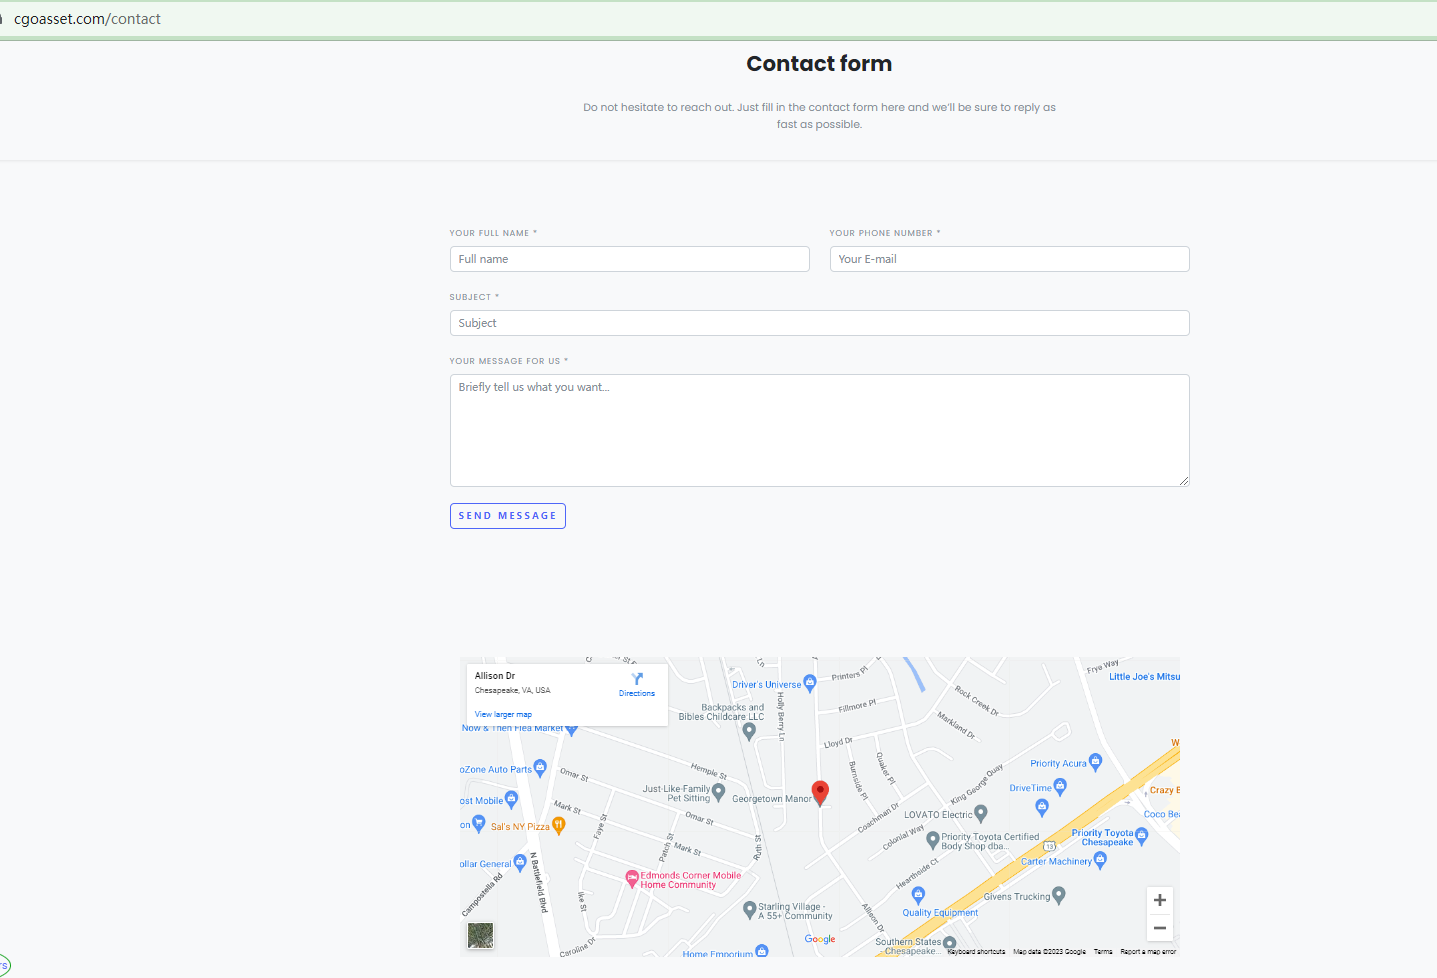The width and height of the screenshot is (1437, 978).
Task: Click the browser address bar URL
Action: pyautogui.click(x=87, y=19)
